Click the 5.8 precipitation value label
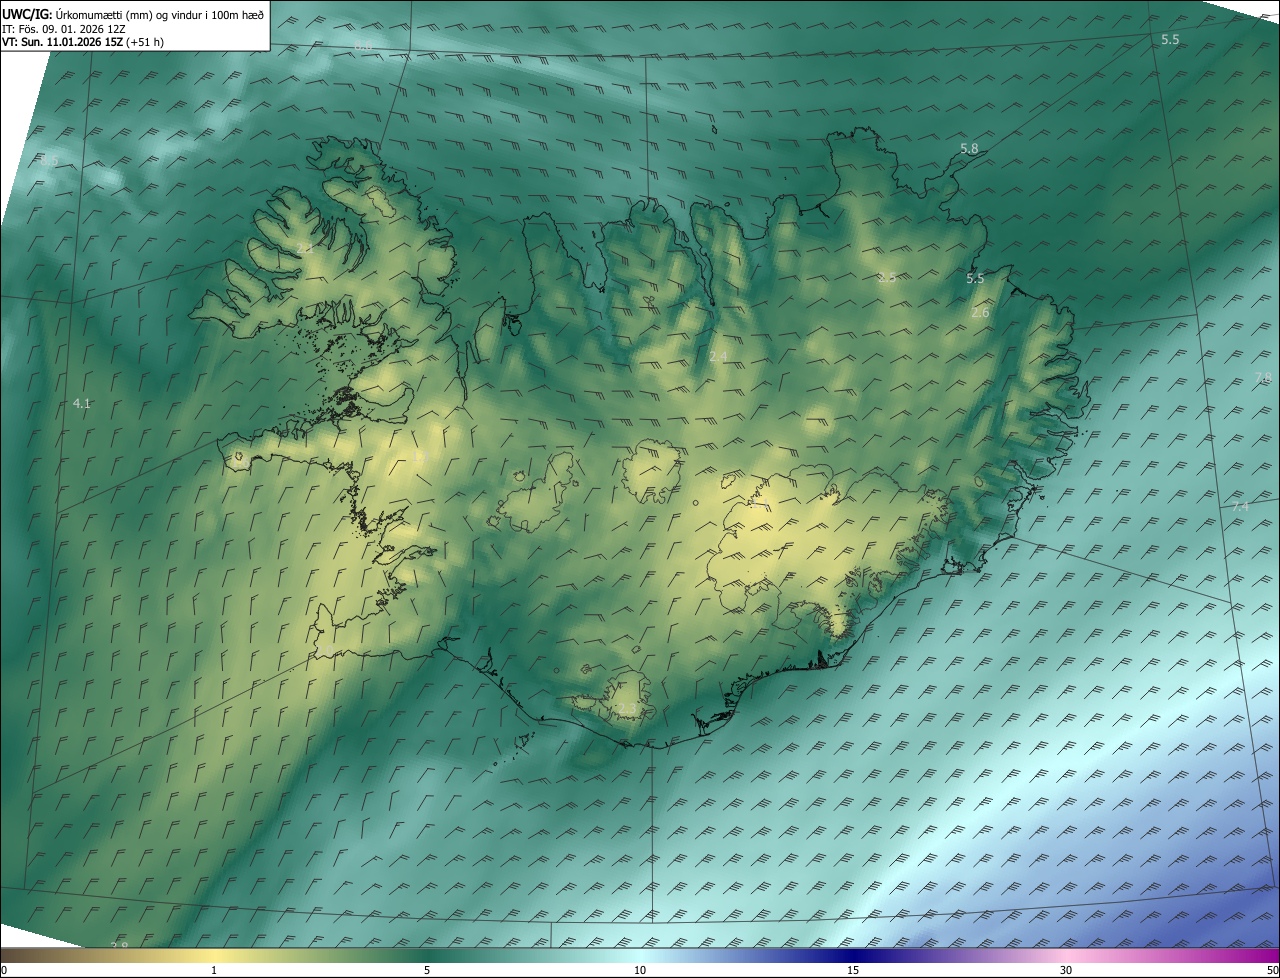1280x978 pixels. [x=969, y=149]
